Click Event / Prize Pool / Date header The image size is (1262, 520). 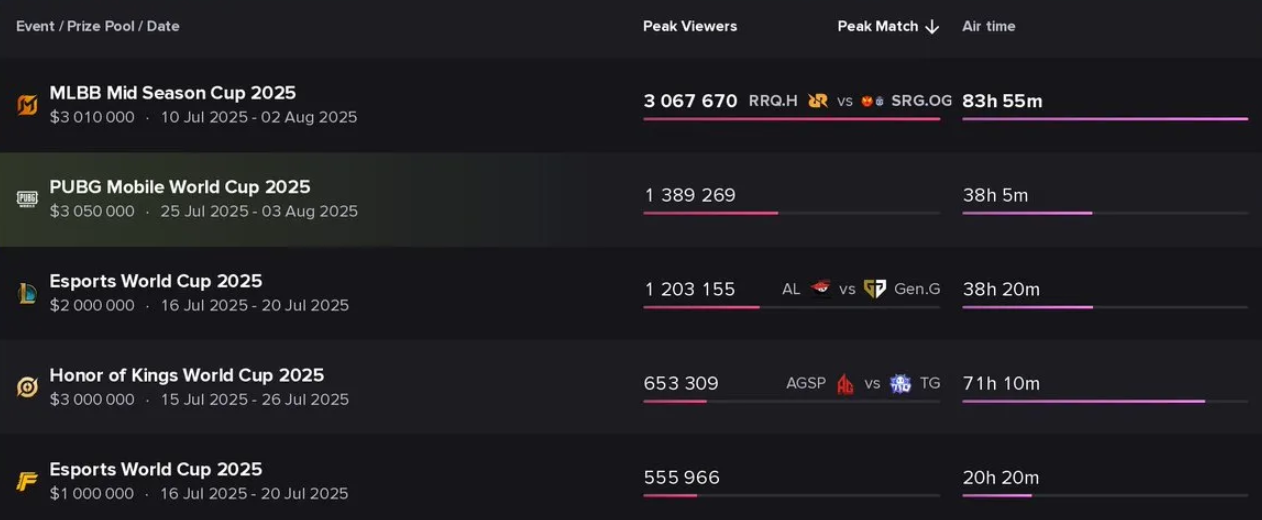98,27
